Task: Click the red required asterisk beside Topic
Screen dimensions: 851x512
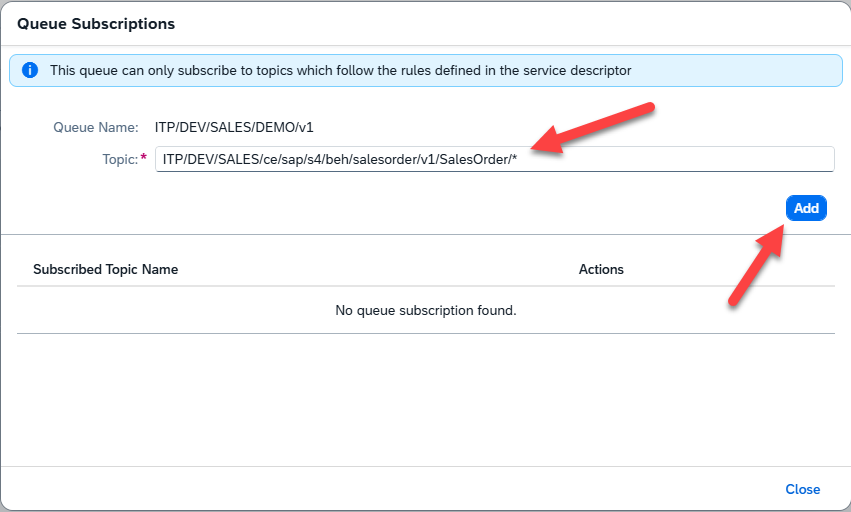Action: [x=144, y=158]
